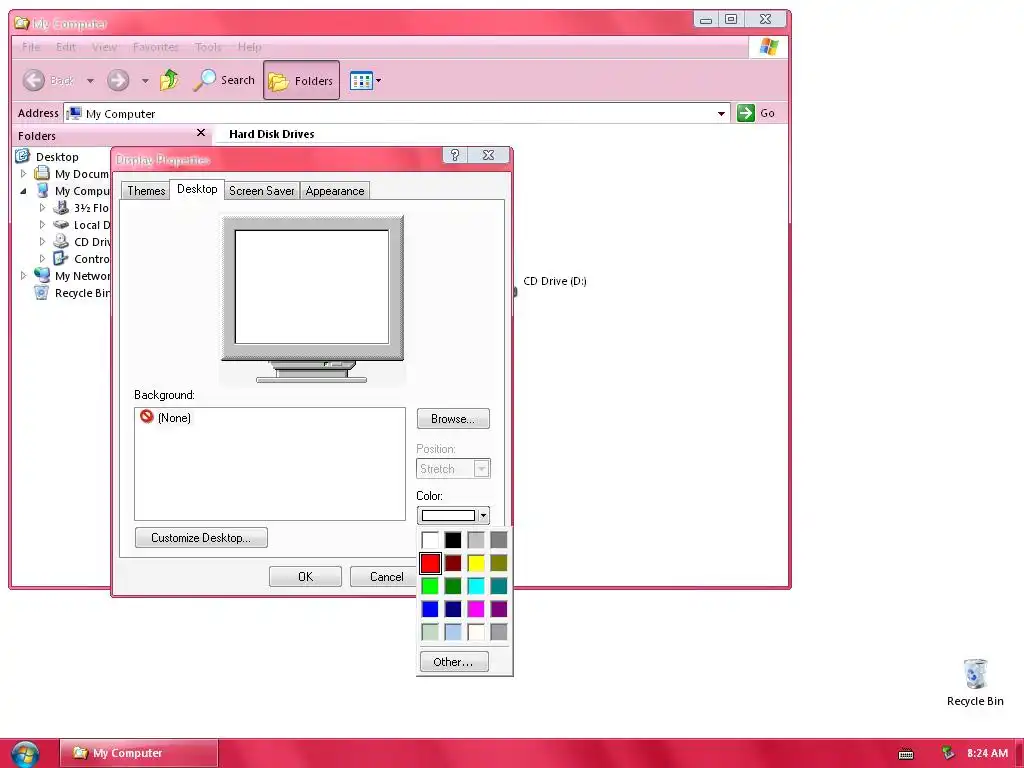Close the Folders side pane

[x=200, y=133]
